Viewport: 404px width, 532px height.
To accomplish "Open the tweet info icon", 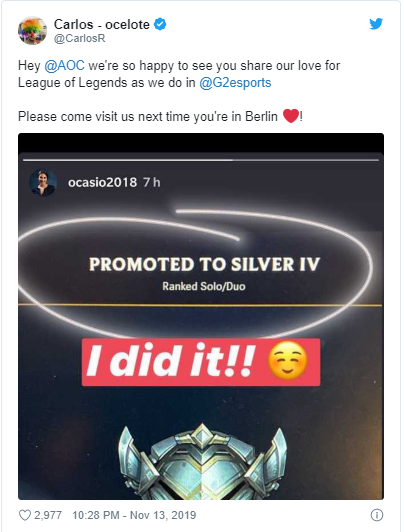I will [377, 515].
